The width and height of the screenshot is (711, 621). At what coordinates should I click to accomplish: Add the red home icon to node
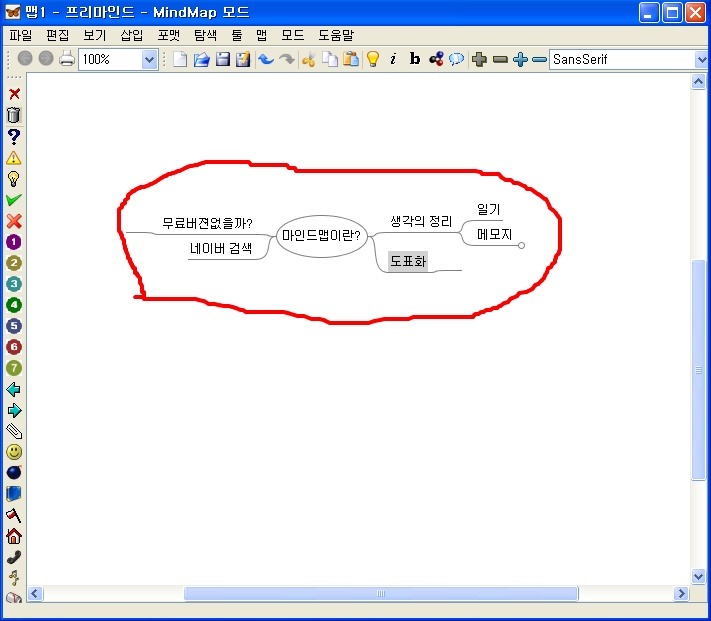[14, 536]
